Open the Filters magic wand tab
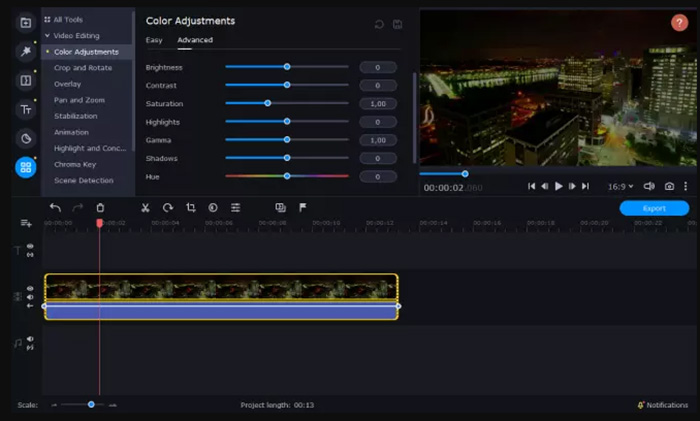 (x=25, y=51)
